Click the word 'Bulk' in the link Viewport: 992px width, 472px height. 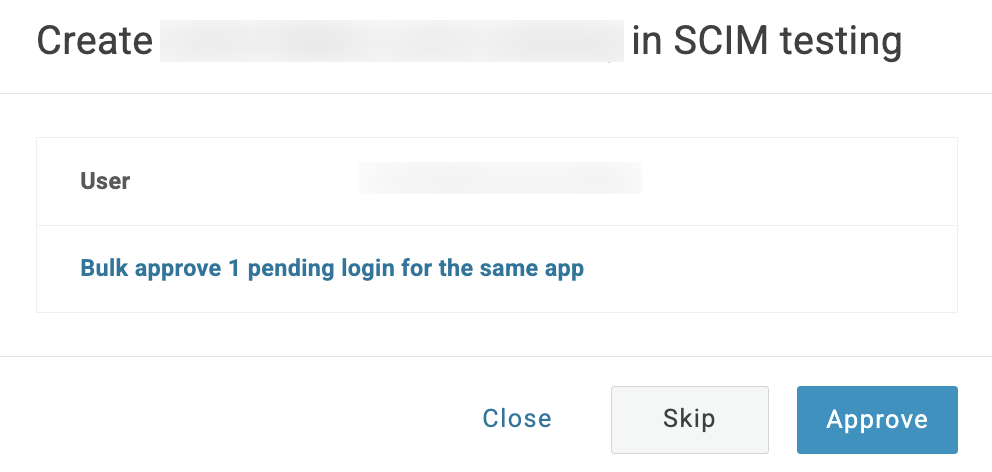(103, 268)
